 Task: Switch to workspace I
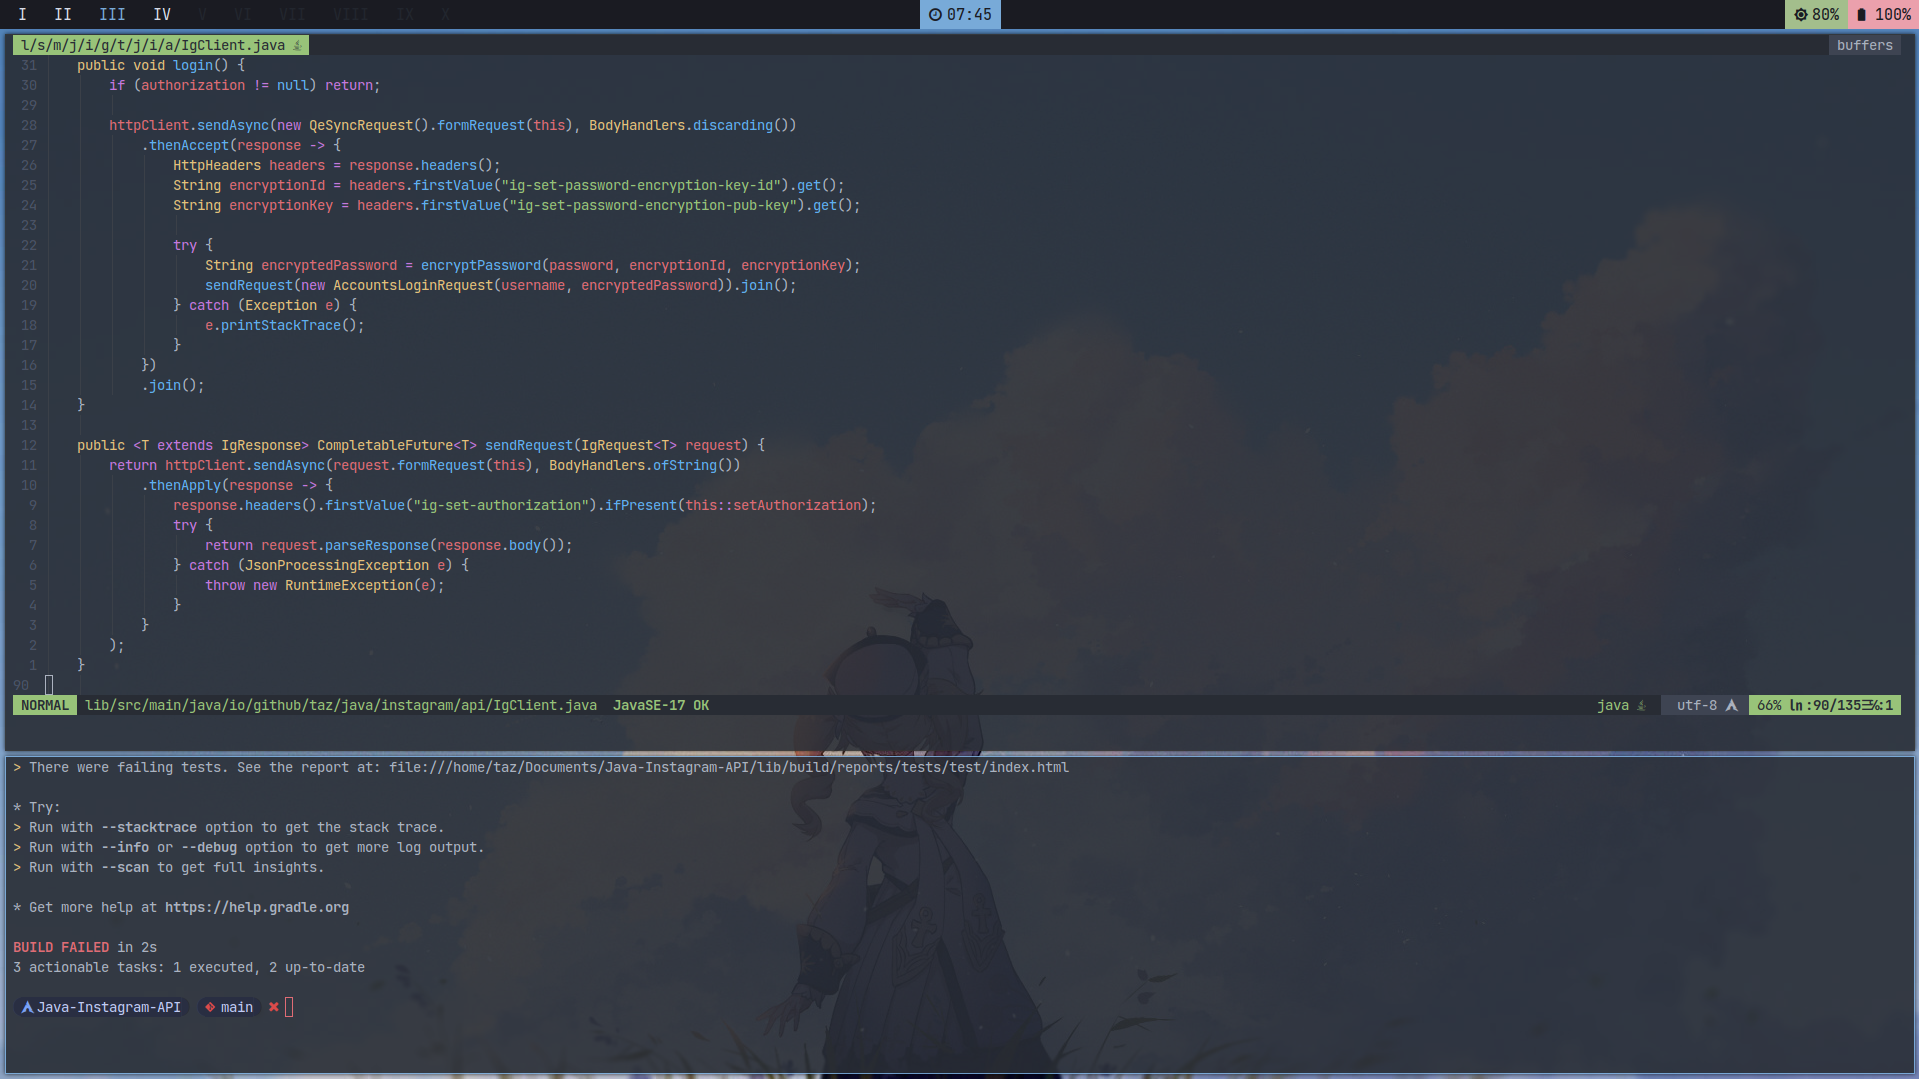pos(22,14)
